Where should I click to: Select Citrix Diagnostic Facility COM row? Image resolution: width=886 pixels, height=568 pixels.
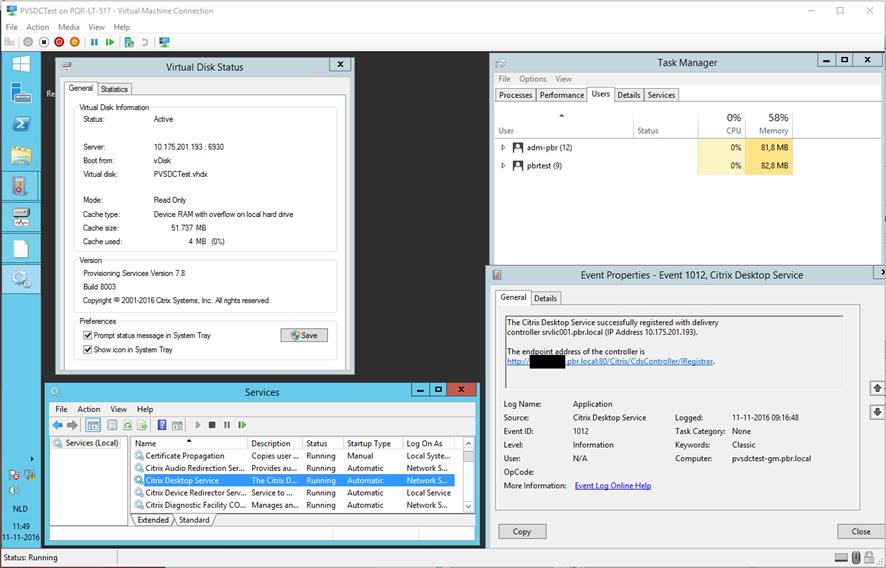click(293, 505)
